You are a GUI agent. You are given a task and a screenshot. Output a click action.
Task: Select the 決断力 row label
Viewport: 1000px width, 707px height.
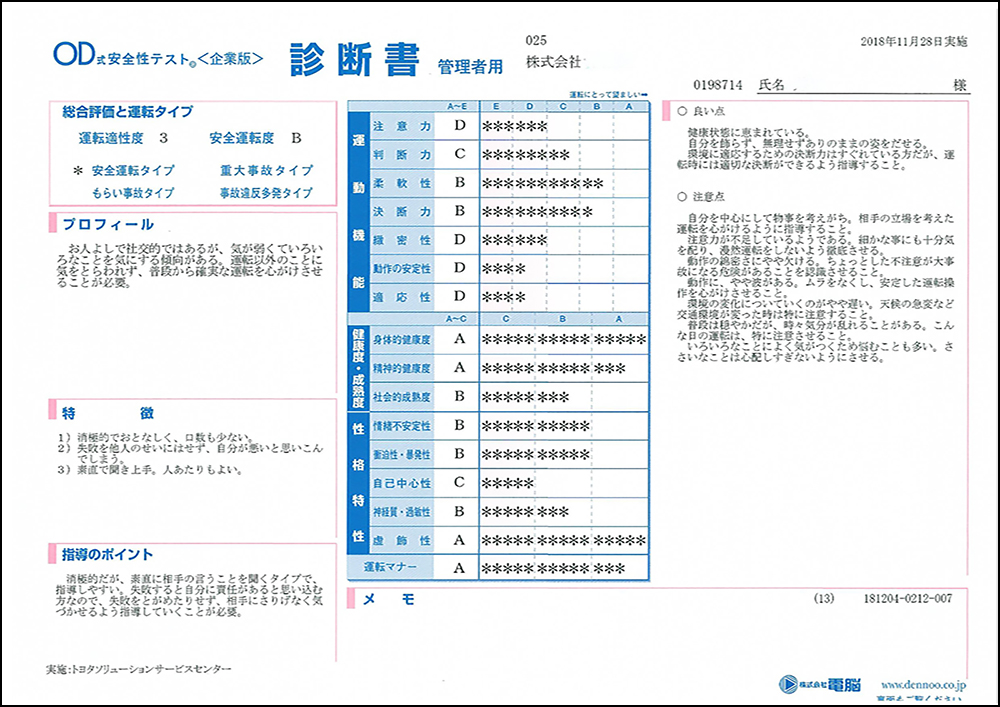tap(402, 212)
